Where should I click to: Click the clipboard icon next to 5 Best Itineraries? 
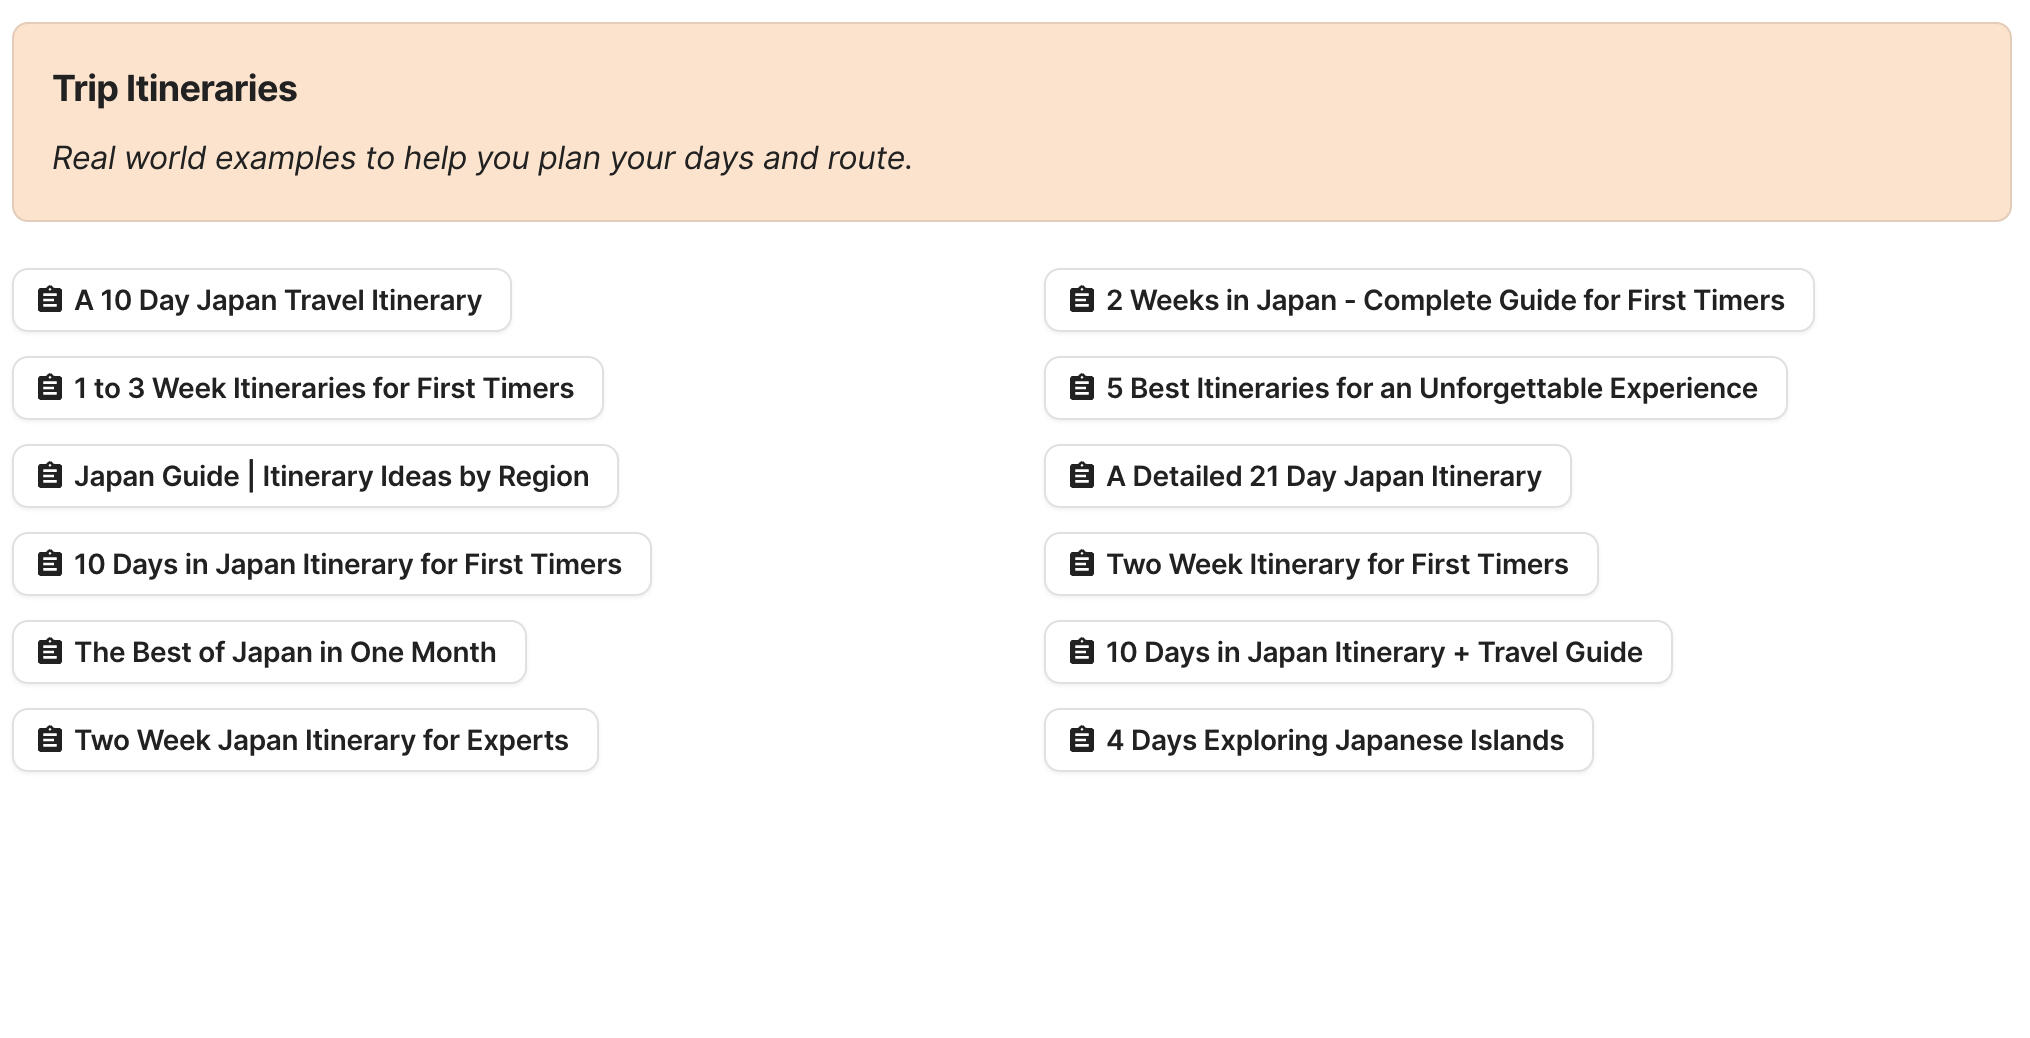[1082, 387]
